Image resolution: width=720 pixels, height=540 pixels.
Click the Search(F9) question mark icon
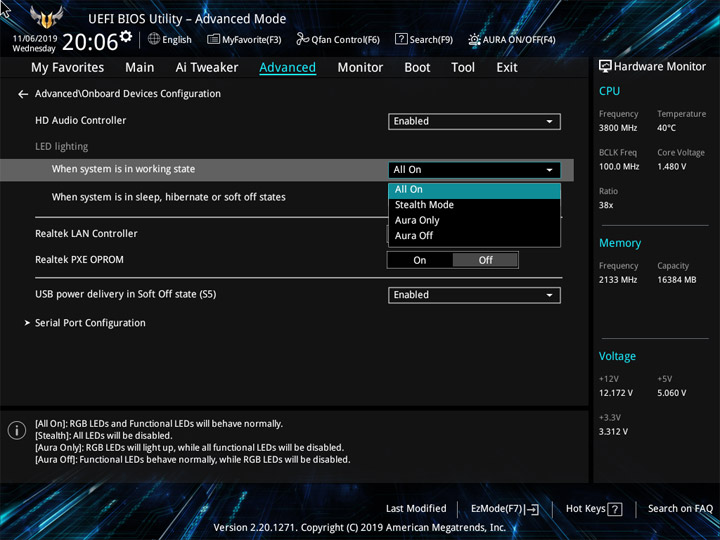[x=401, y=39]
